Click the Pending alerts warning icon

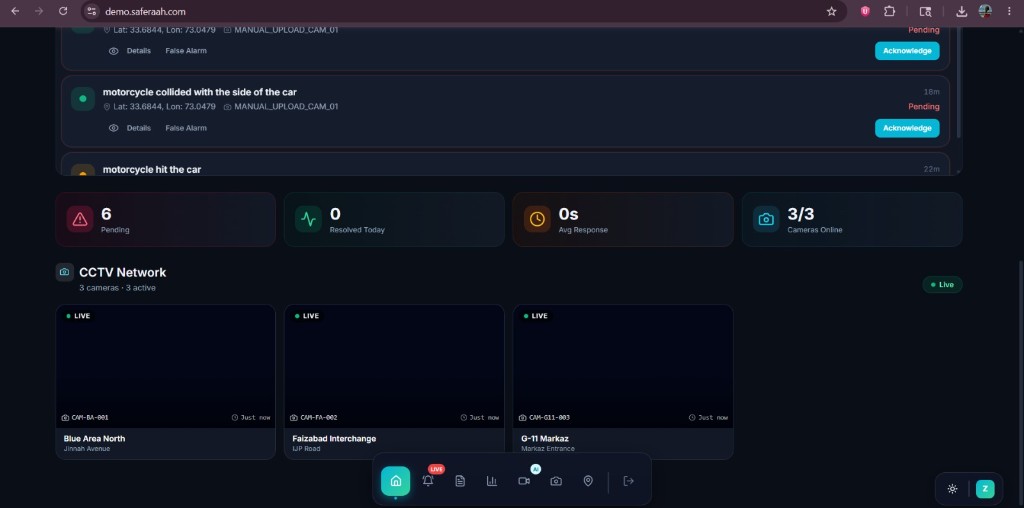pyautogui.click(x=80, y=219)
